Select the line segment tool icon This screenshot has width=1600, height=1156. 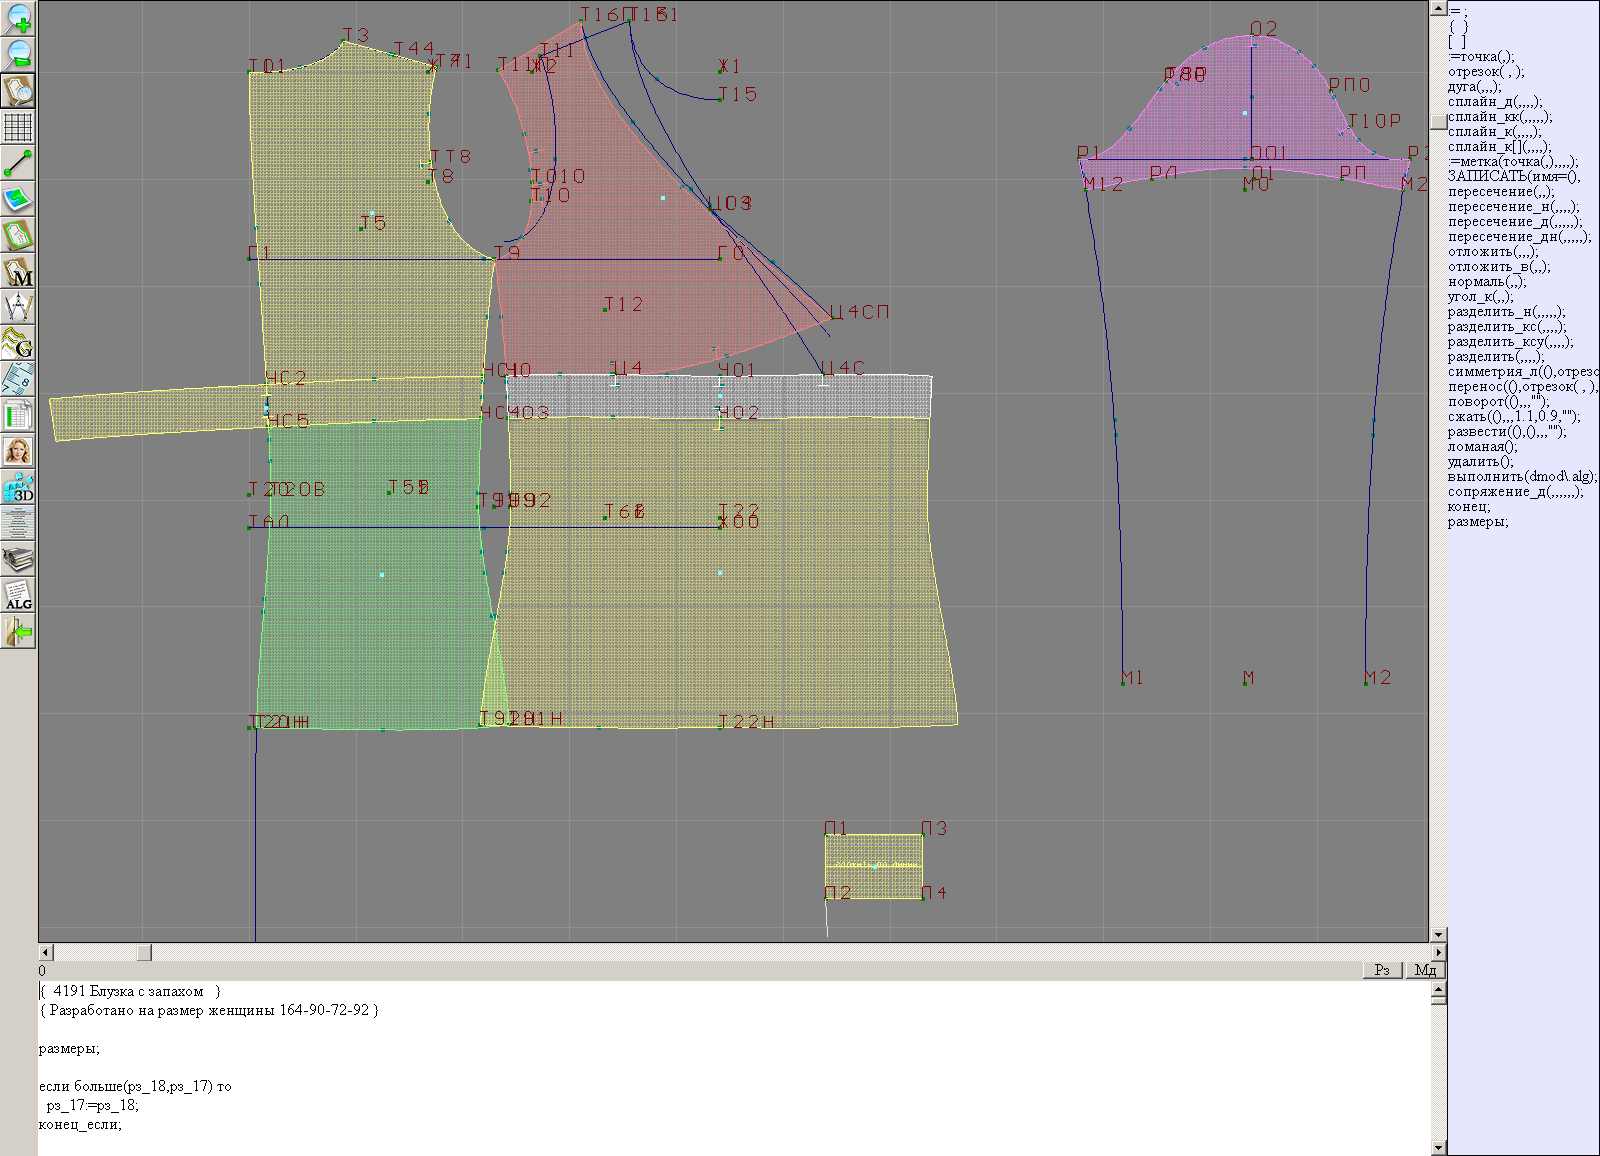[x=18, y=163]
